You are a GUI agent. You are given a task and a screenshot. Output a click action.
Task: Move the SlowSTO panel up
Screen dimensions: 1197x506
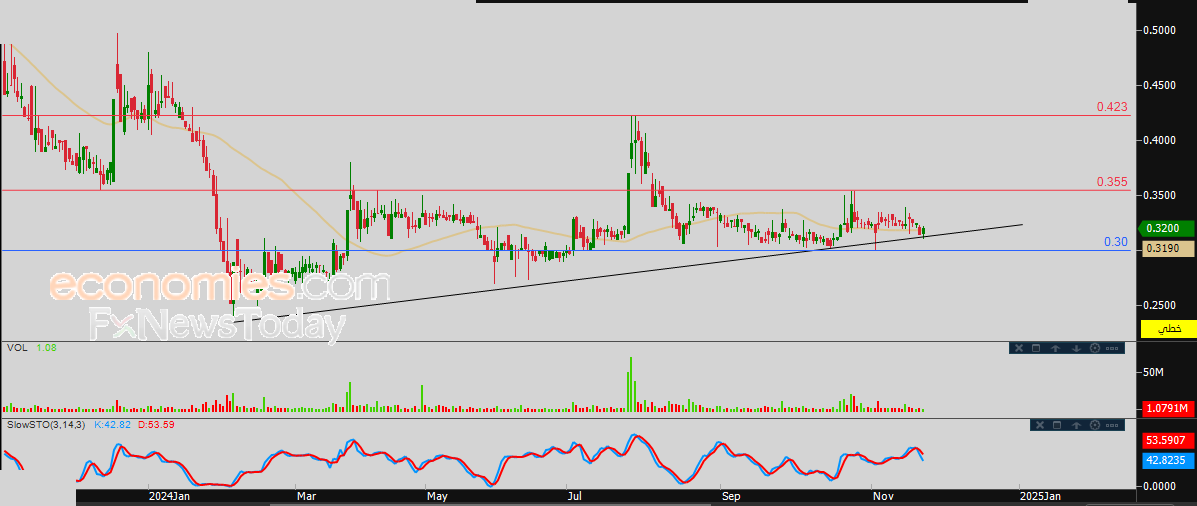(1076, 425)
